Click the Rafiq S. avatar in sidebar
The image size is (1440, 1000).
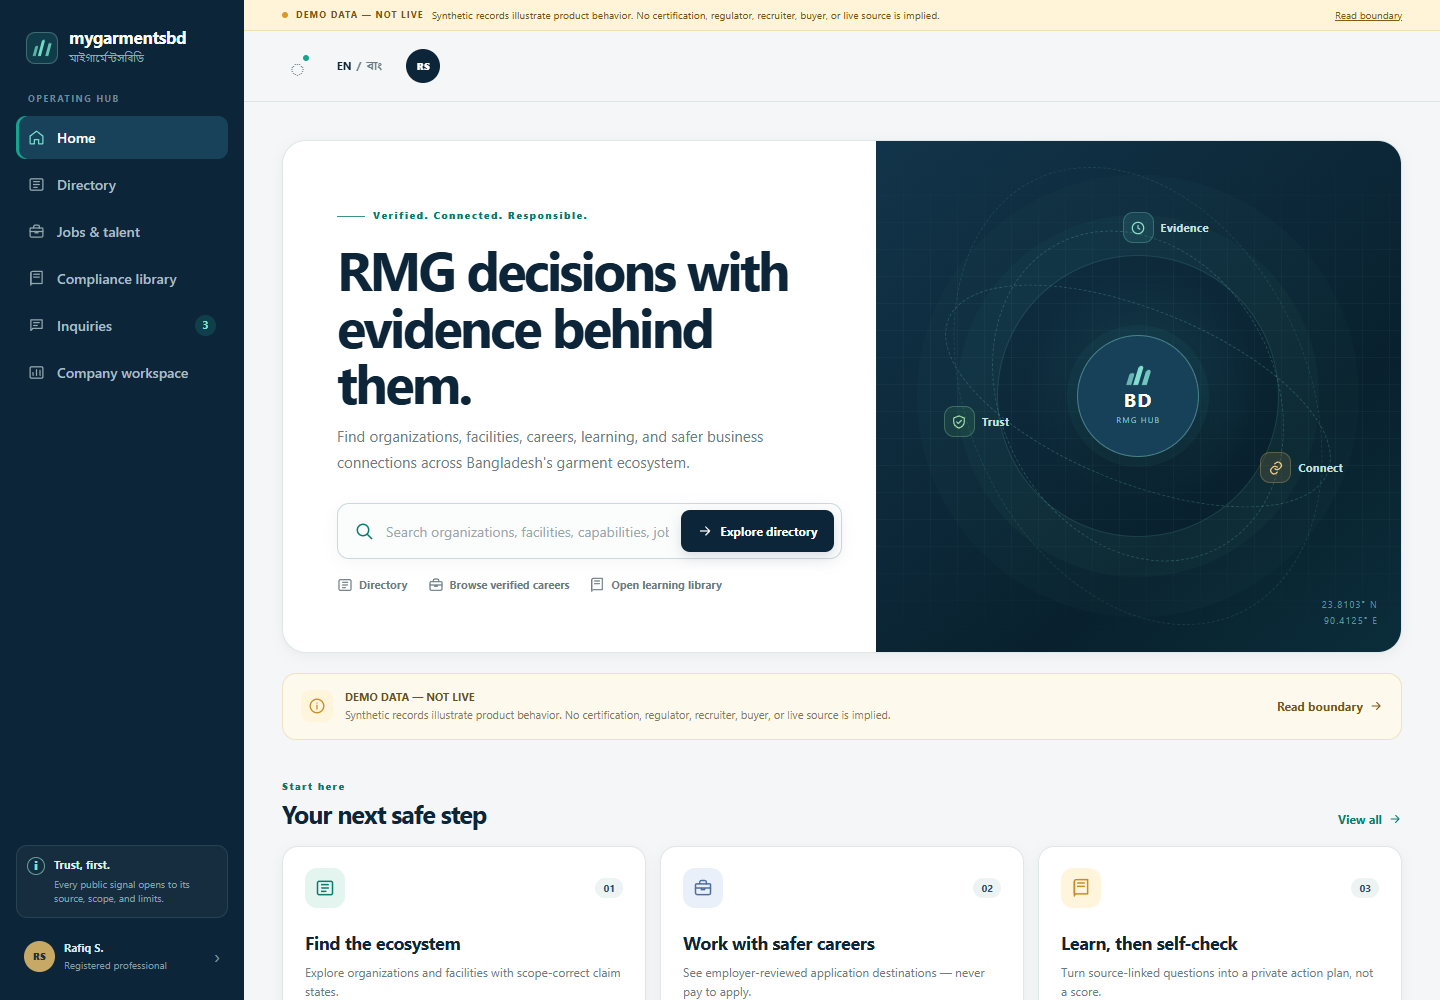click(39, 957)
